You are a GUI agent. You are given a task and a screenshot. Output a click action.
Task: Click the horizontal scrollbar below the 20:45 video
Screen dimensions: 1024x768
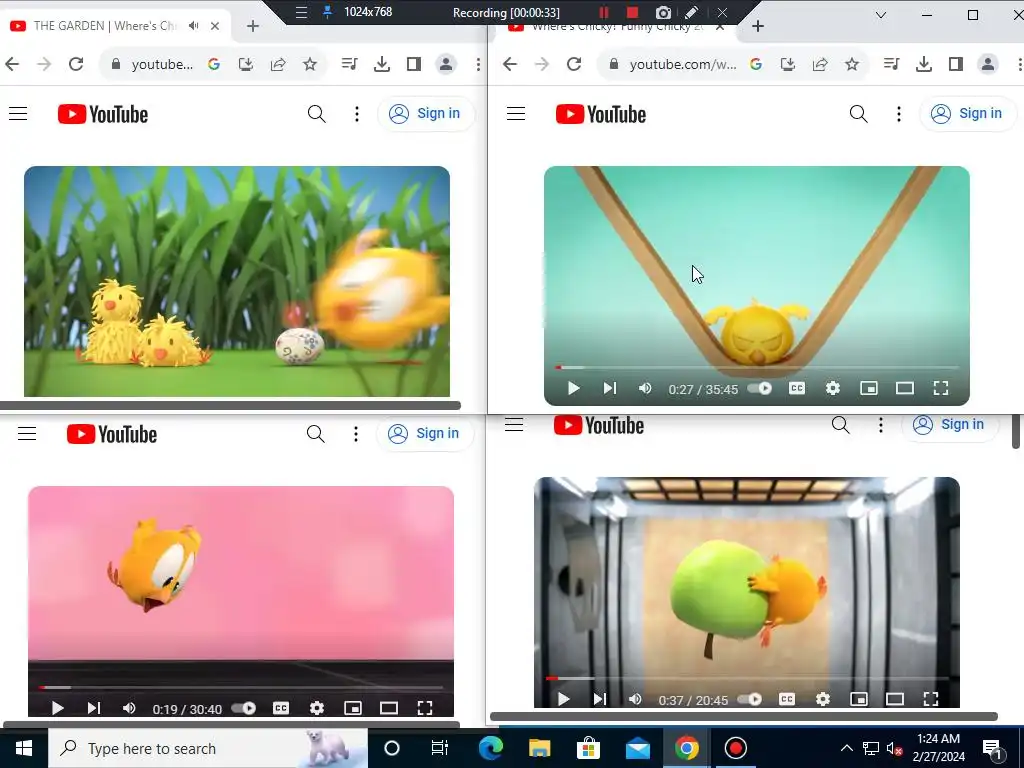(744, 716)
